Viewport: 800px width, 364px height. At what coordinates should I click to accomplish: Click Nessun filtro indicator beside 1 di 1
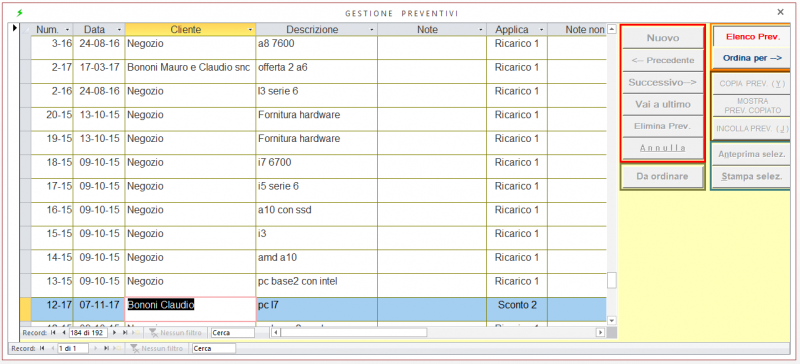pos(157,349)
